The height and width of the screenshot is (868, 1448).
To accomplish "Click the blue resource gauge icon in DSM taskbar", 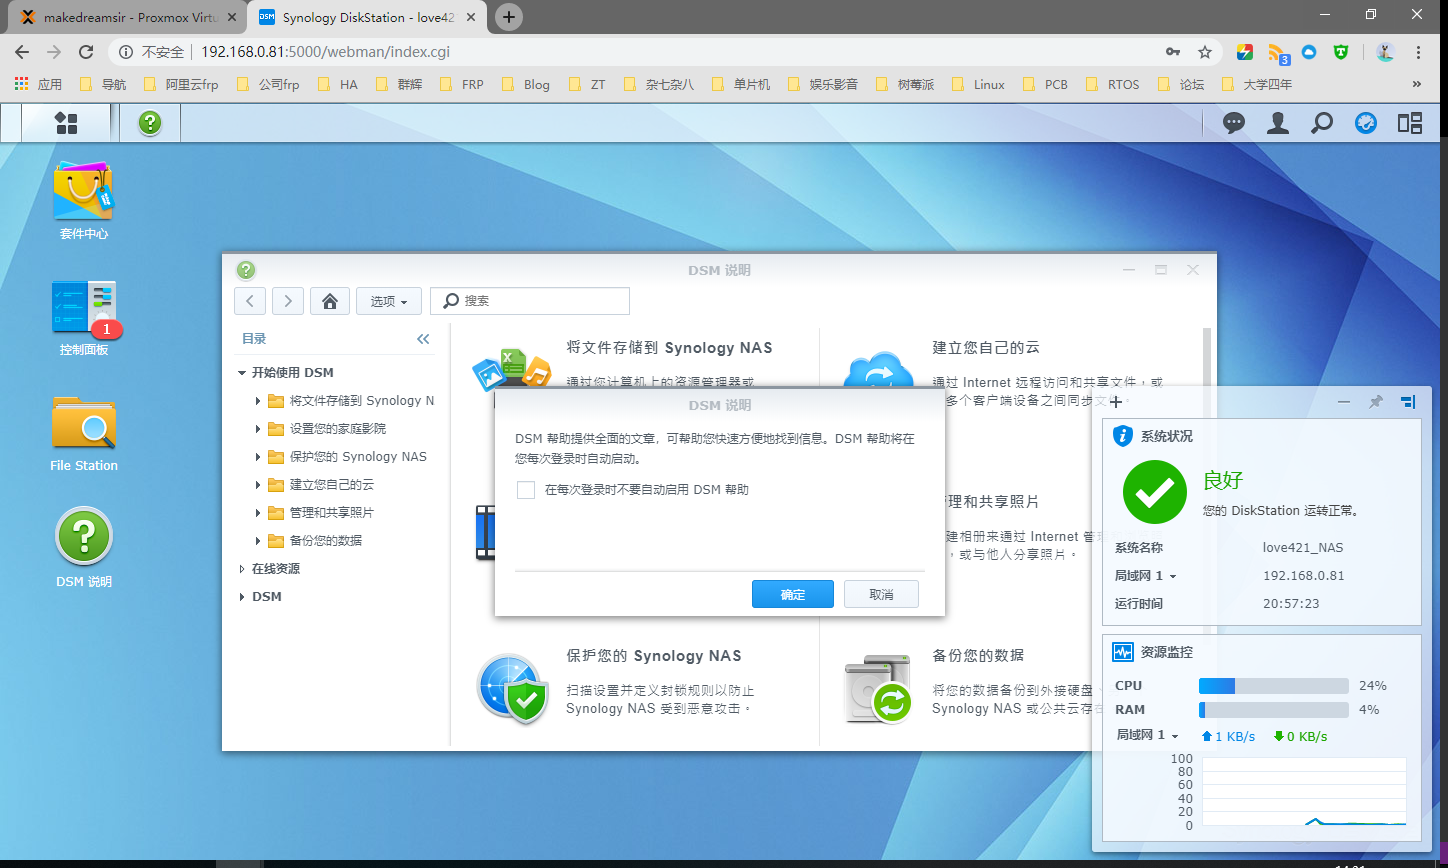I will click(x=1366, y=123).
